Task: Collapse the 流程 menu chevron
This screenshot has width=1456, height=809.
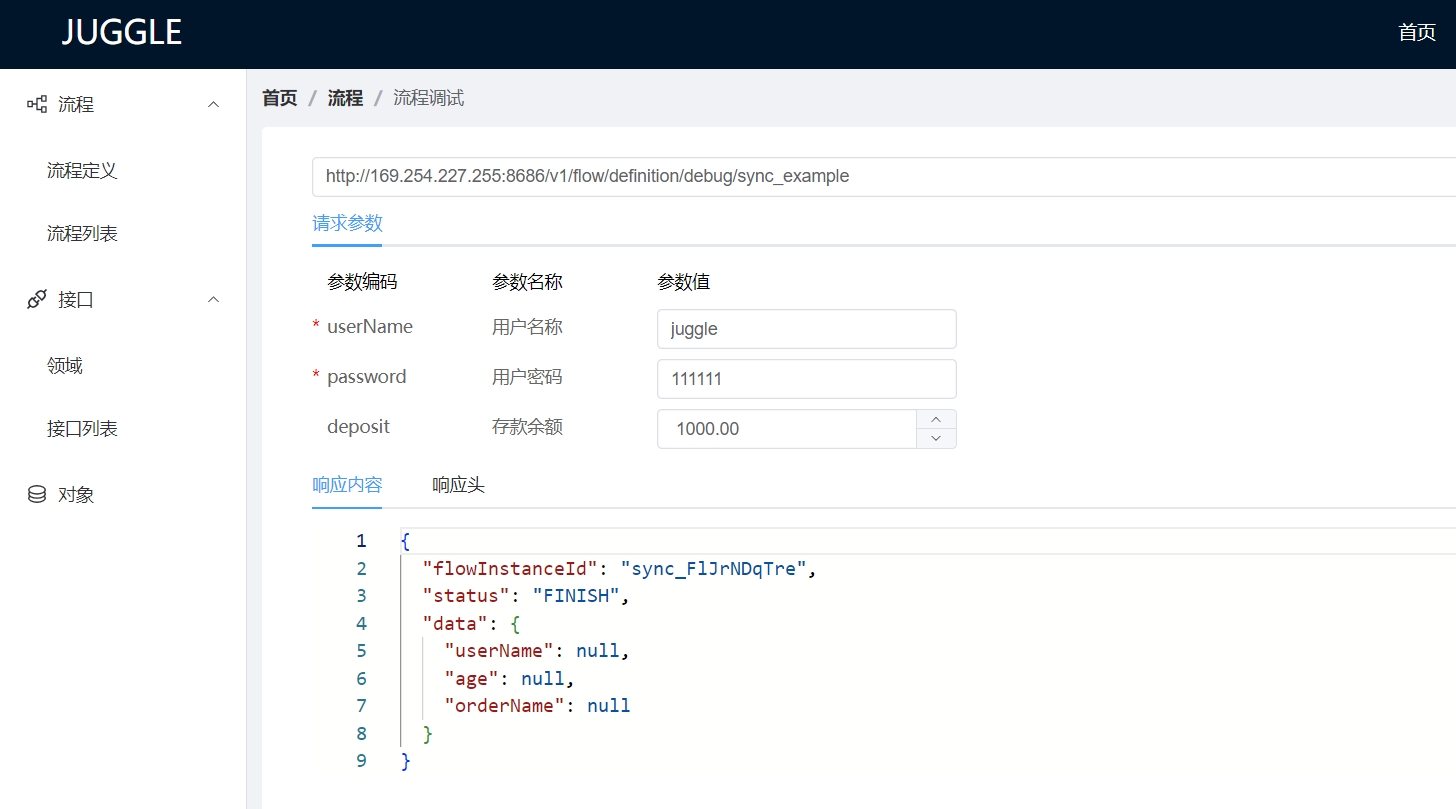Action: click(213, 104)
